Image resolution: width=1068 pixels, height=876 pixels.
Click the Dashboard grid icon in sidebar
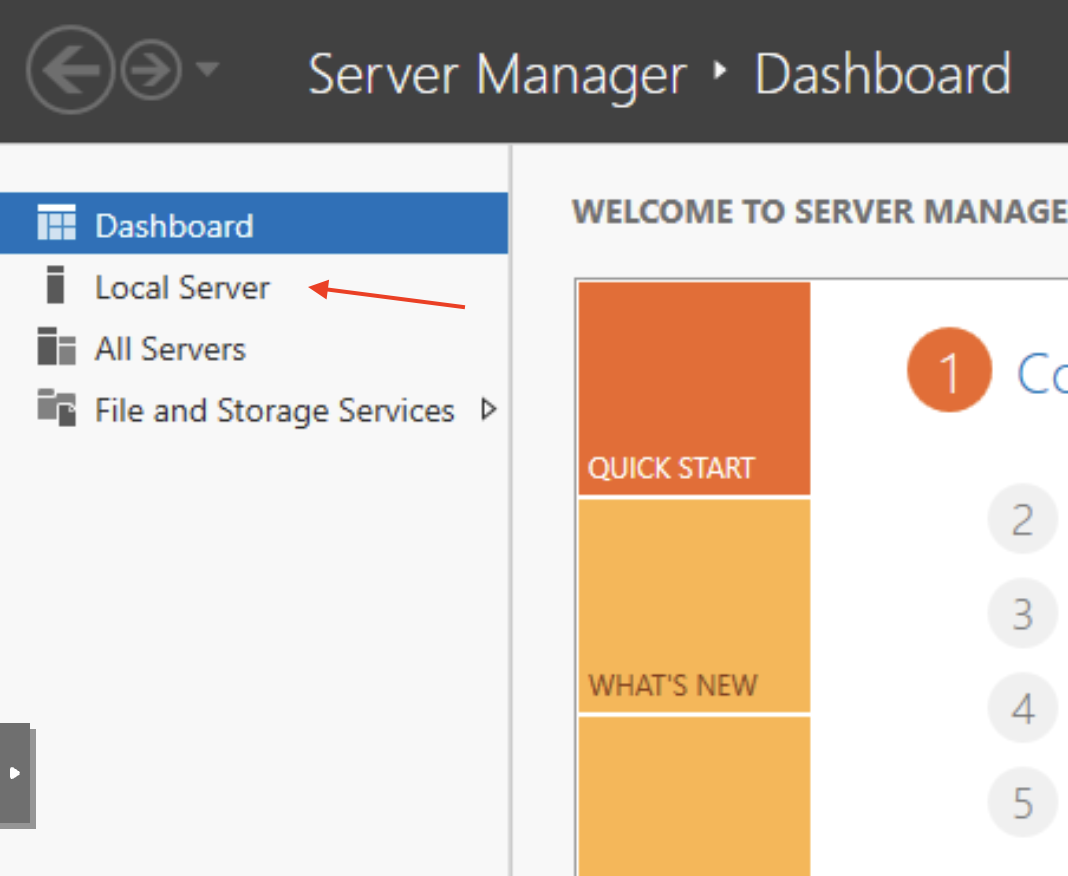56,223
